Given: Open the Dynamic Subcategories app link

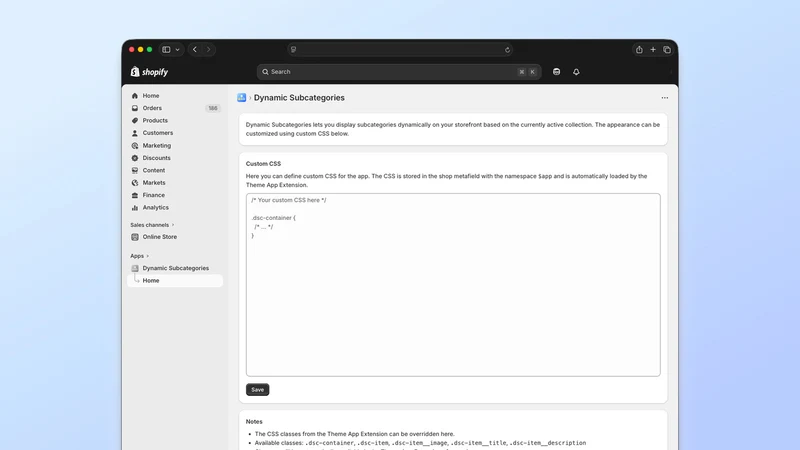Looking at the screenshot, I should 175,268.
